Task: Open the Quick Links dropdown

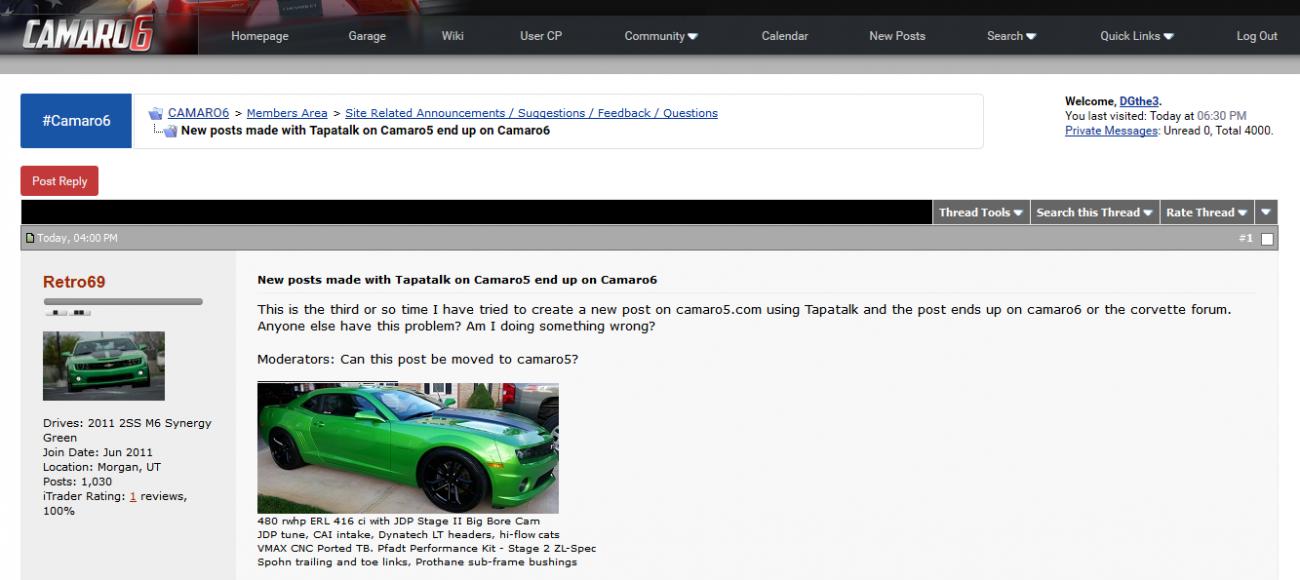Action: pos(1135,35)
